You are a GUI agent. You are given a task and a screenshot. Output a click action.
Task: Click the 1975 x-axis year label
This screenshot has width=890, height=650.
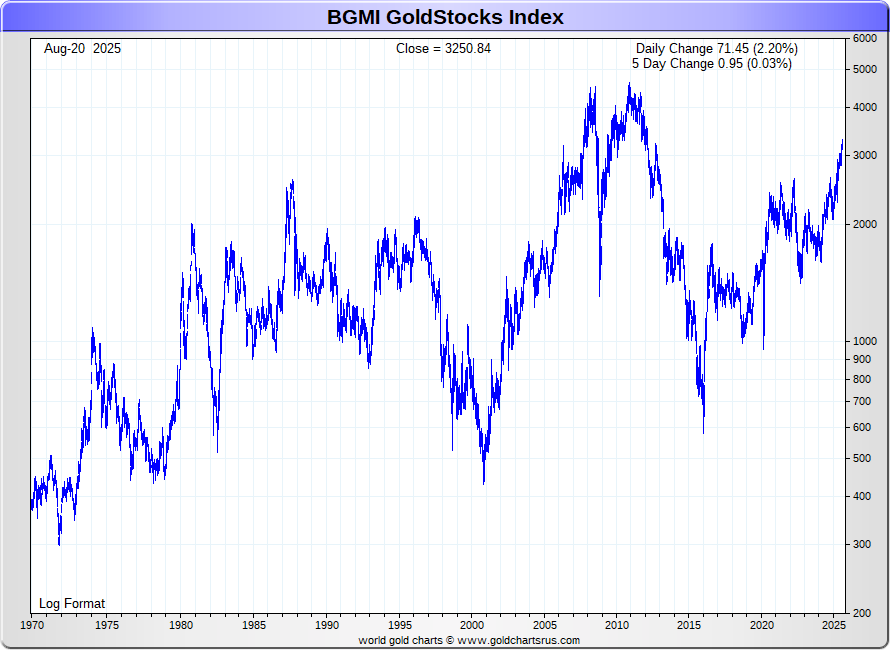pos(107,626)
